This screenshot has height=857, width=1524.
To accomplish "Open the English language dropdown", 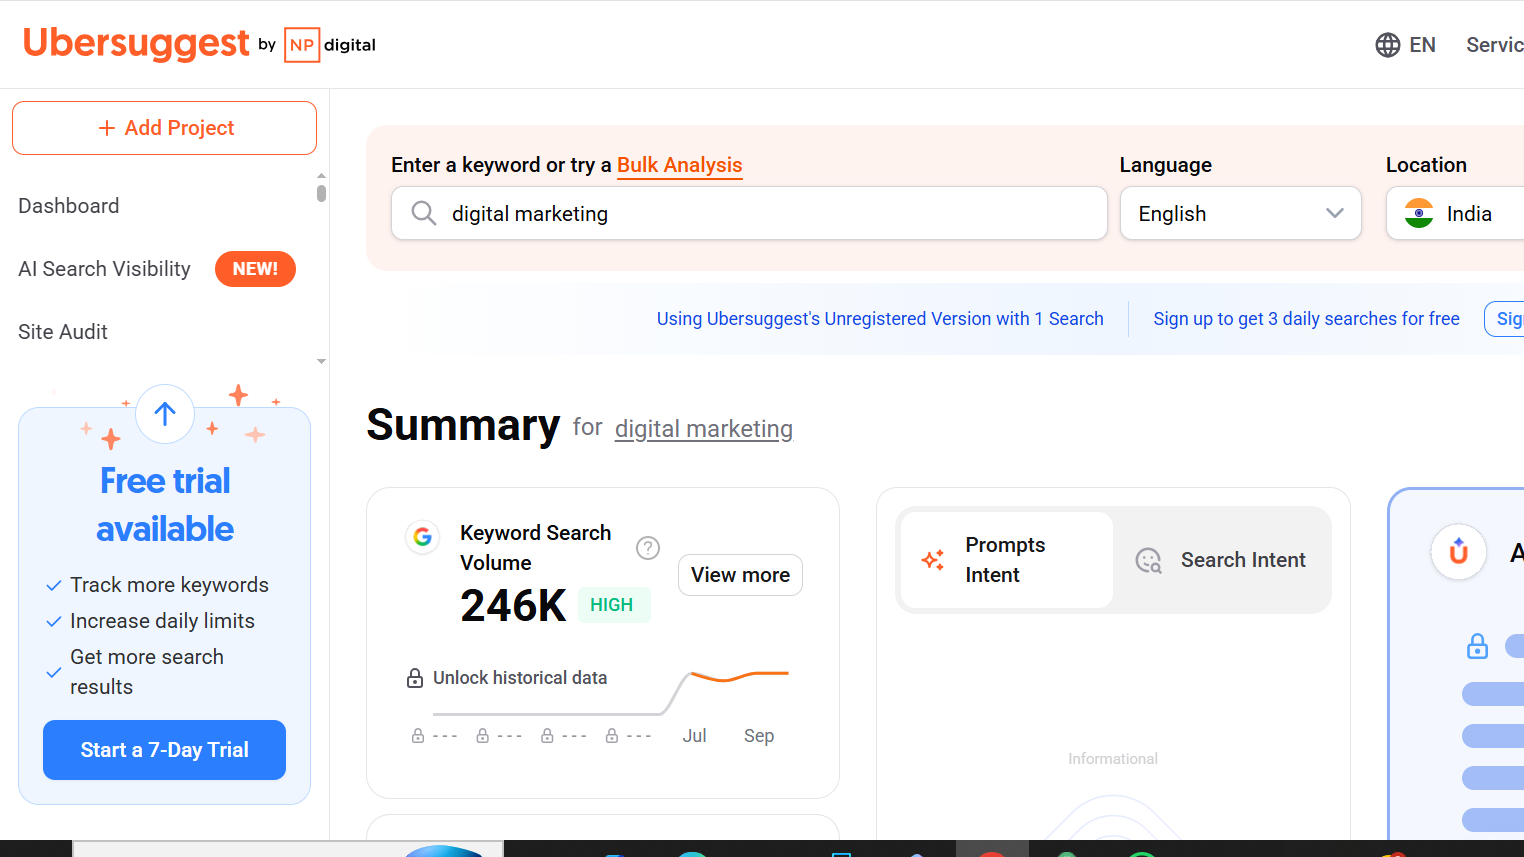I will click(x=1240, y=213).
